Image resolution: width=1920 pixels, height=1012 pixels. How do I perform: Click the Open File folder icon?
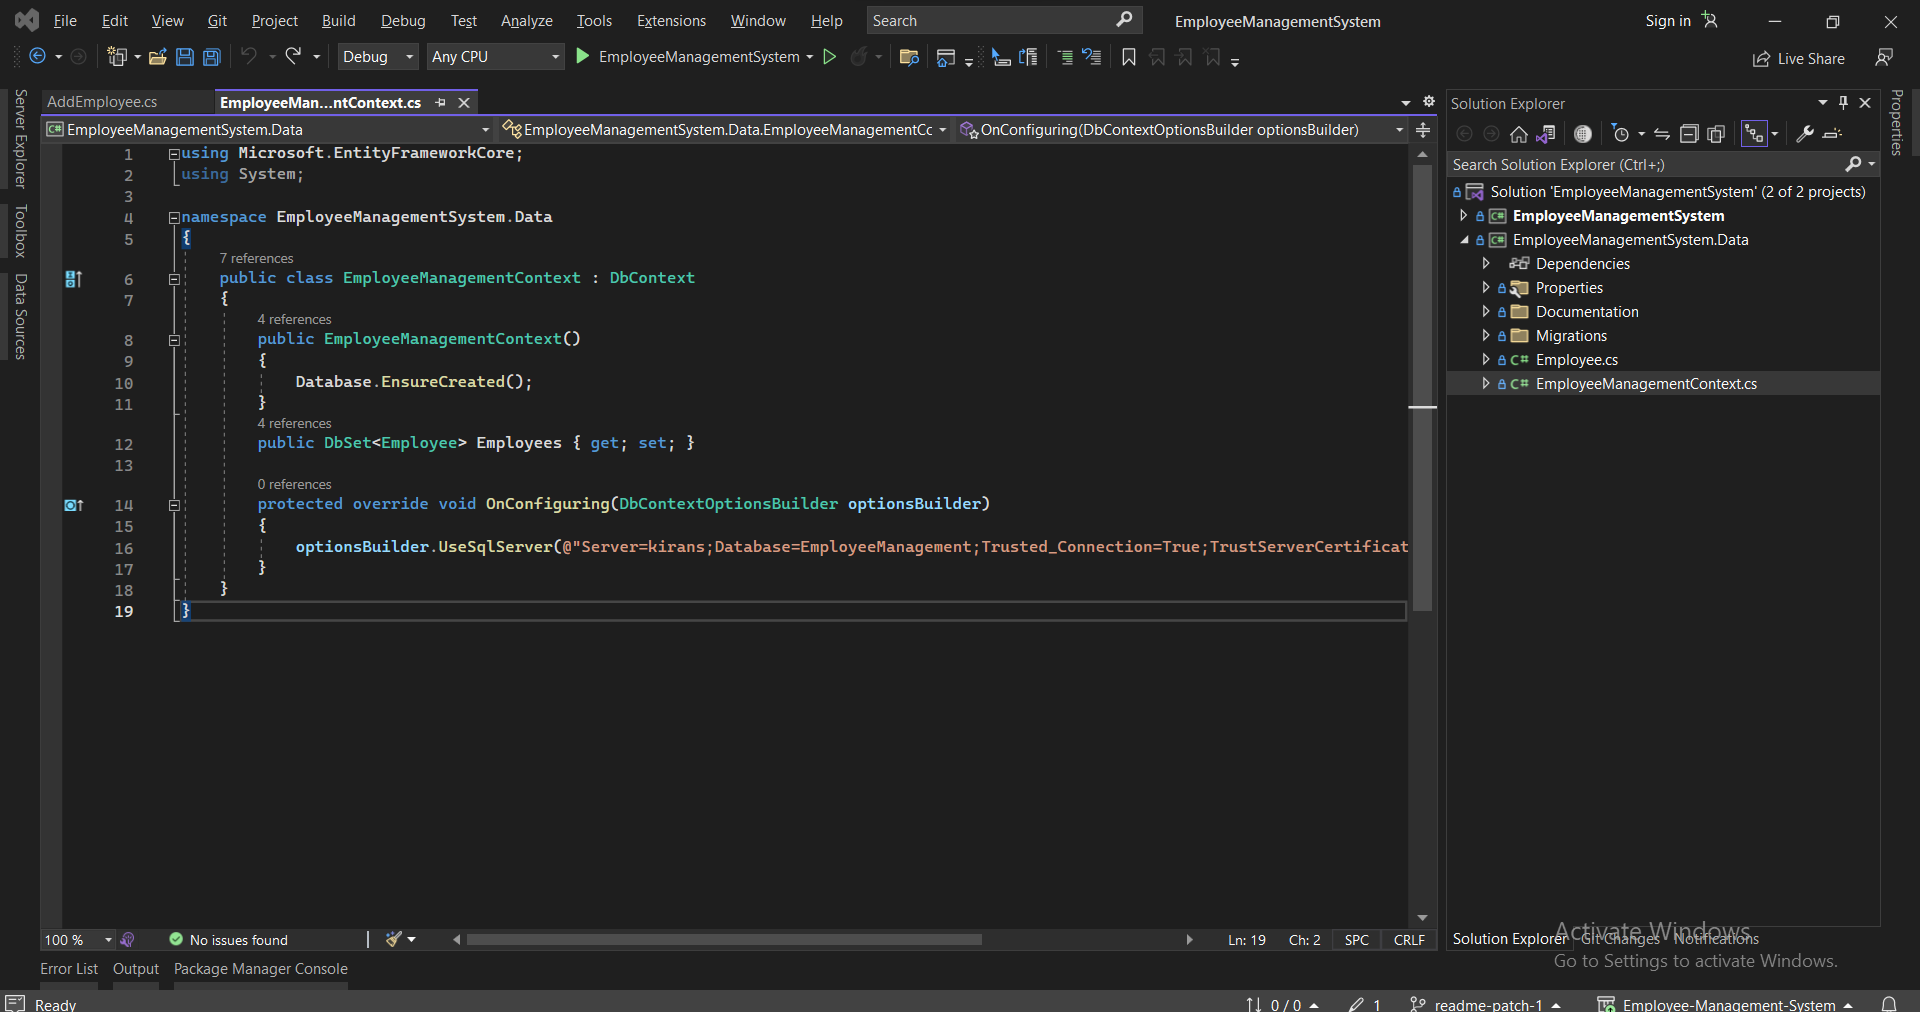157,57
